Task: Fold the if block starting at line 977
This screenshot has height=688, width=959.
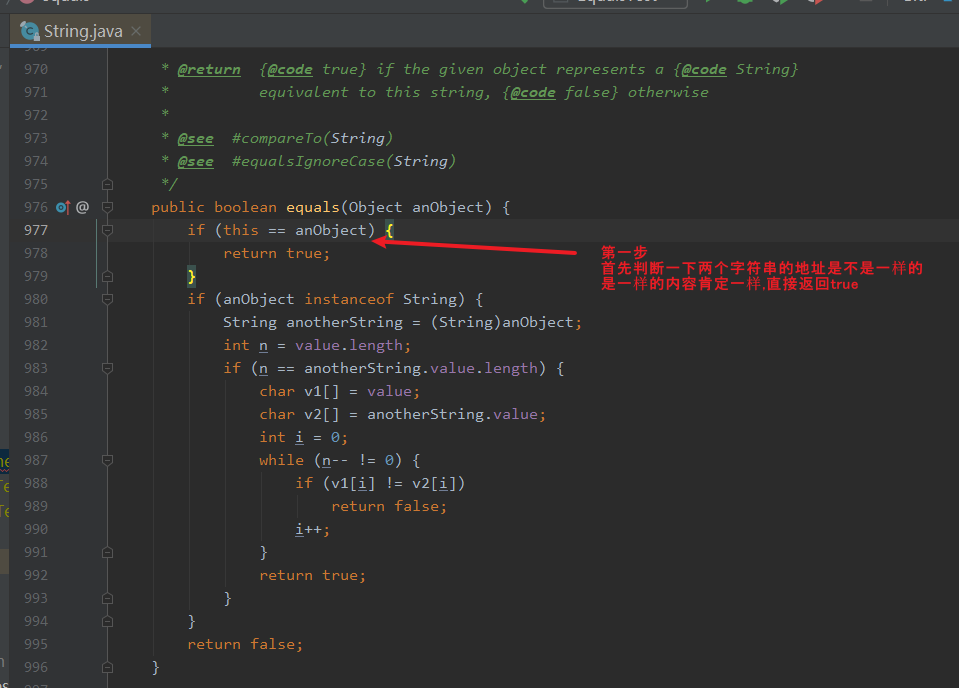Action: tap(107, 230)
